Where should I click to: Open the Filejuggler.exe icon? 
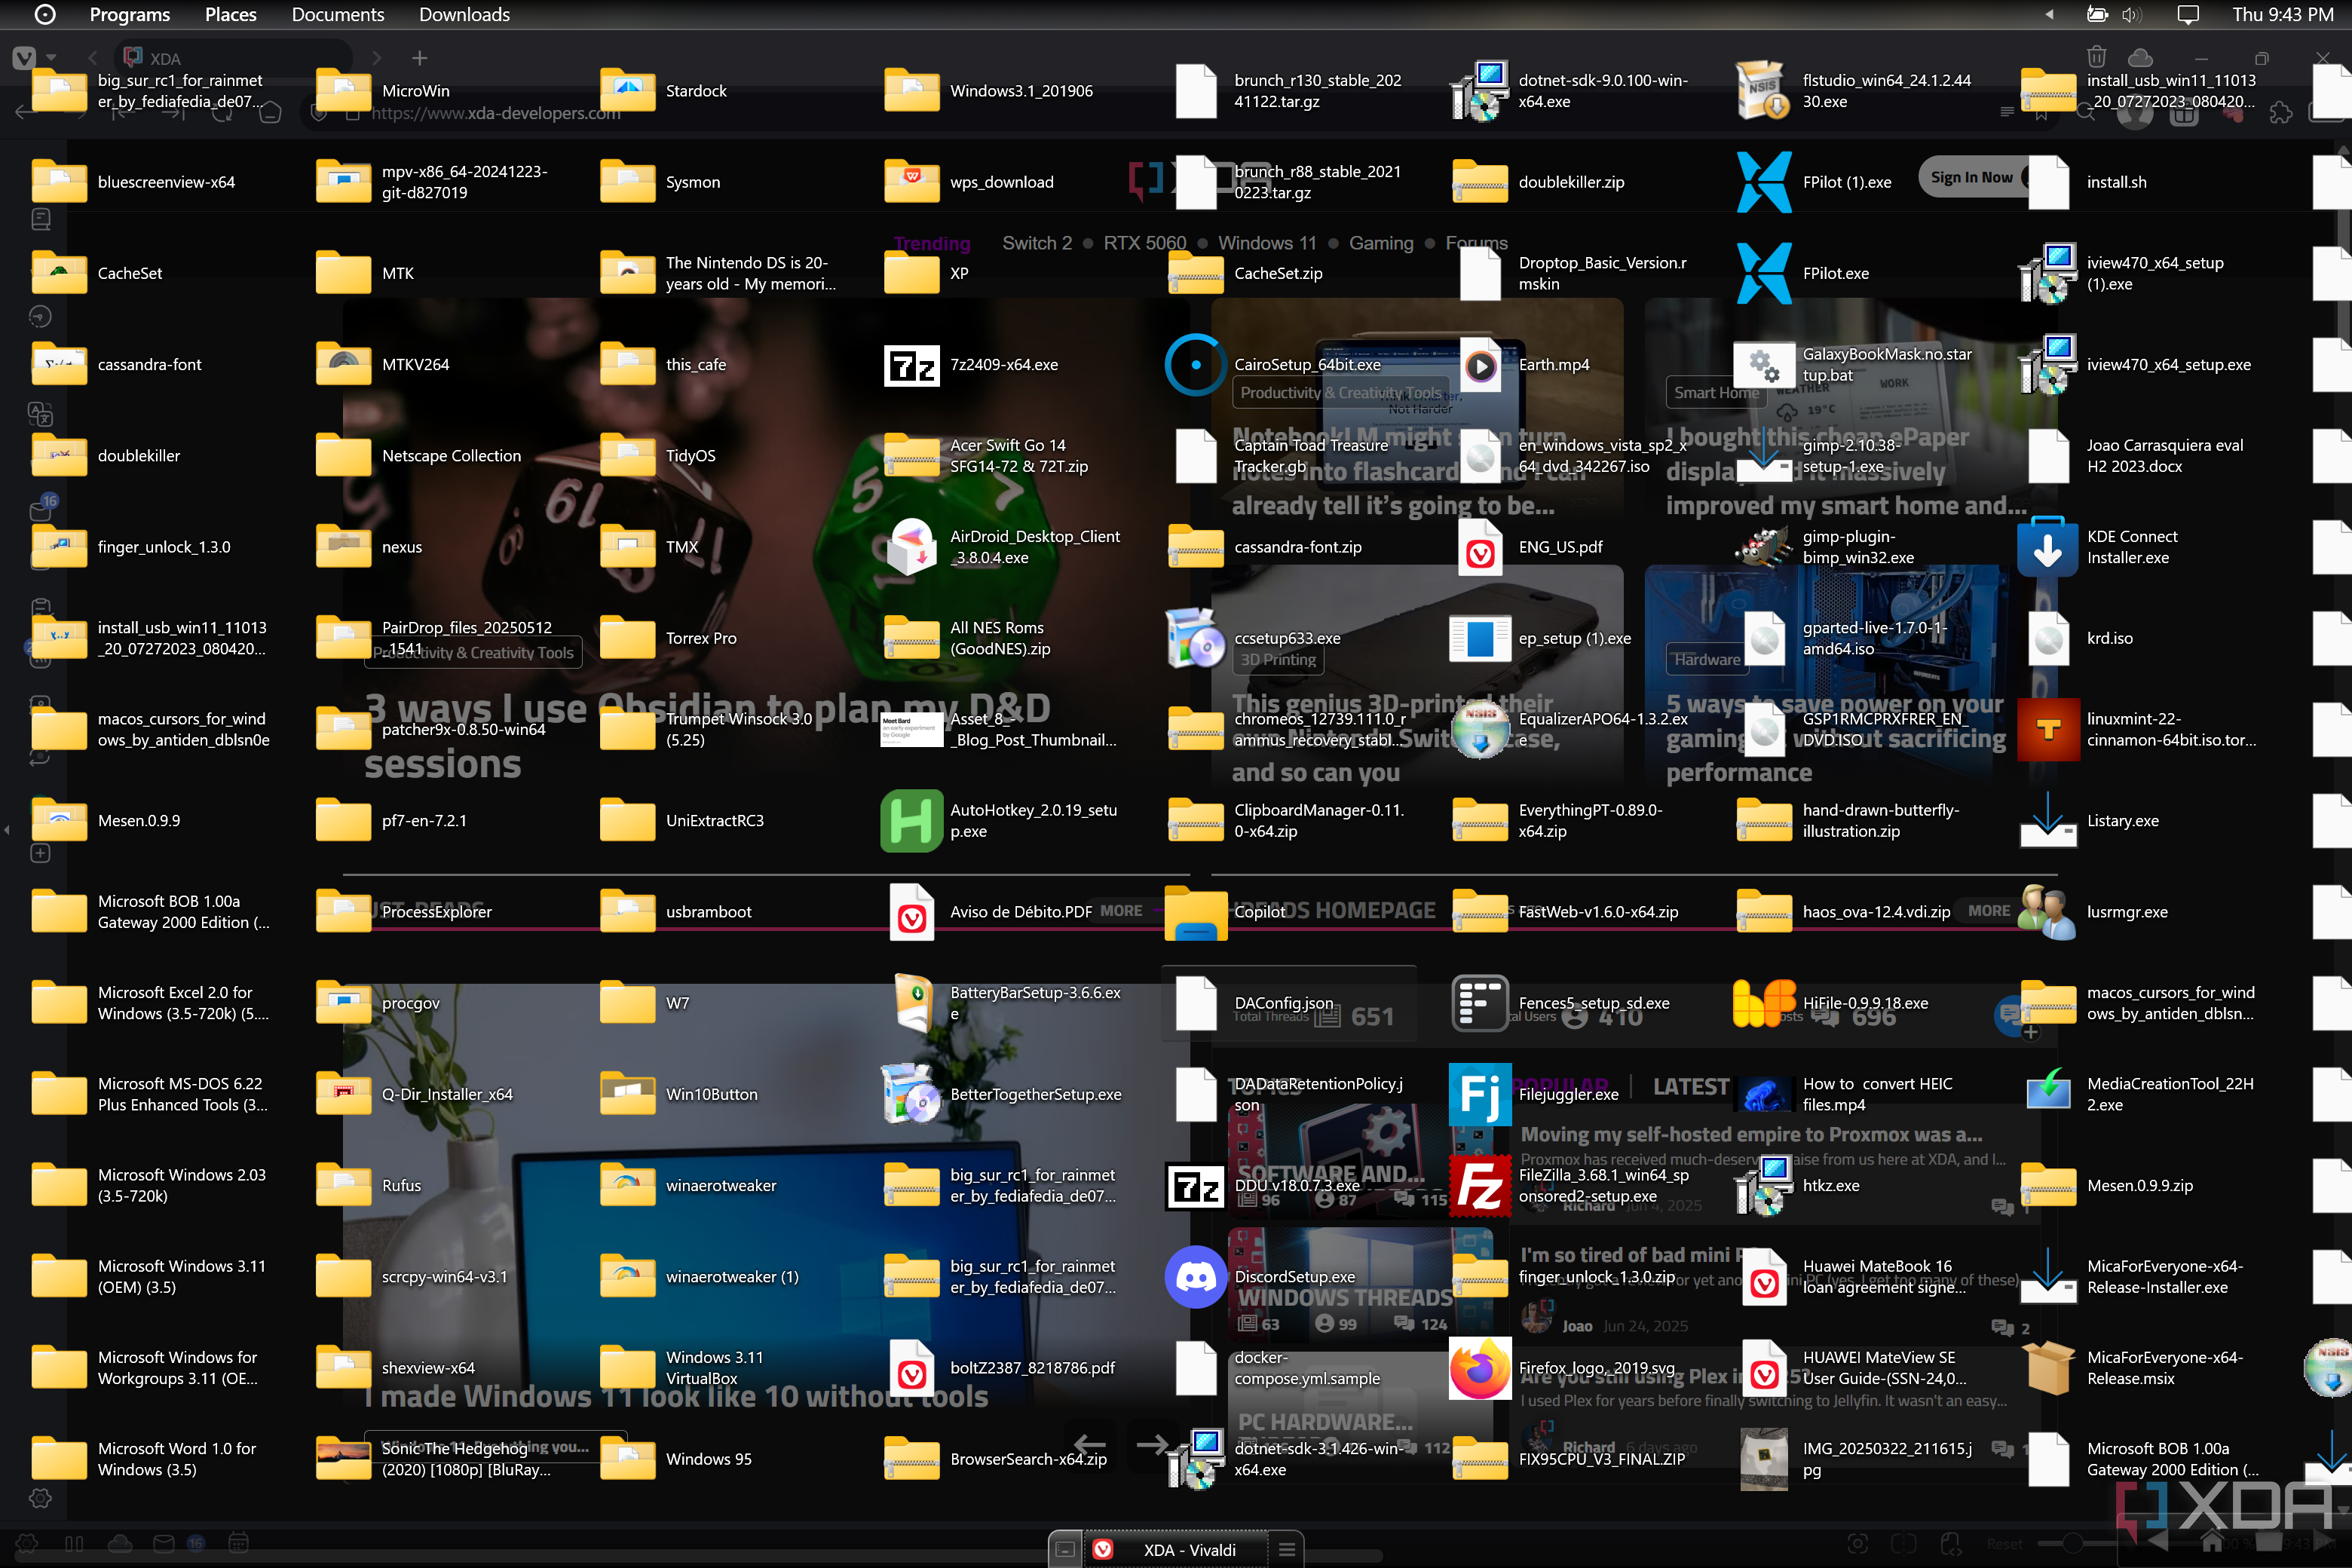point(1479,1094)
